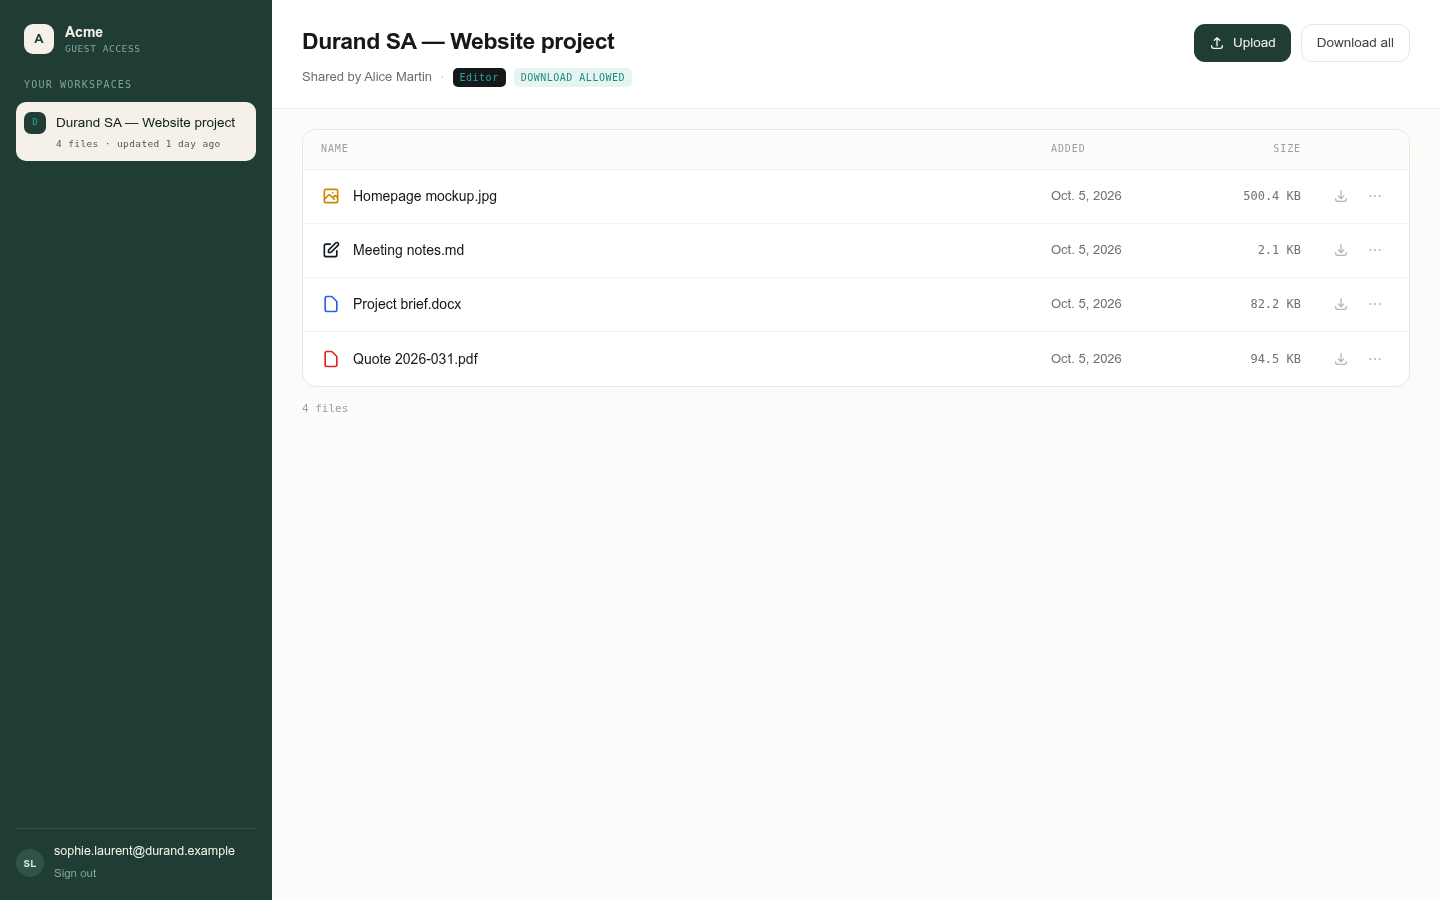The width and height of the screenshot is (1440, 900).
Task: Open more options for Homepage mockup.jpg
Action: tap(1375, 196)
